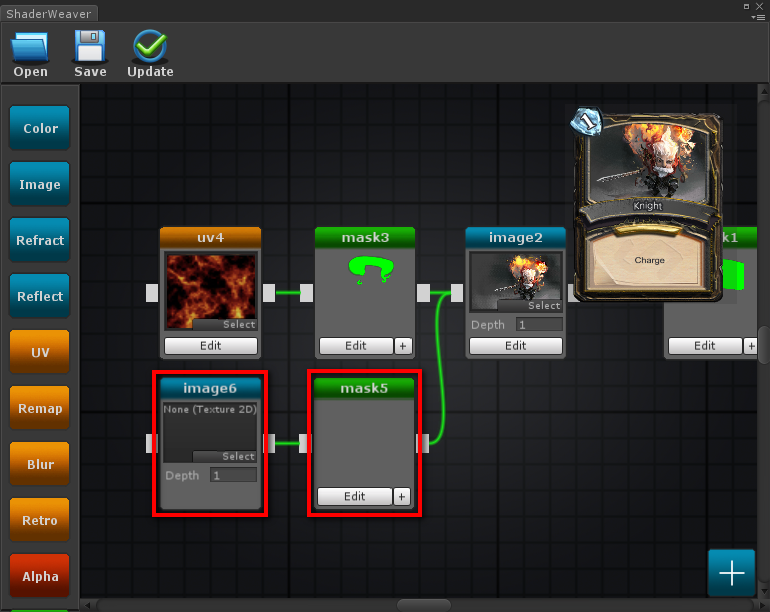Click Edit on the mask5 node

click(x=355, y=496)
